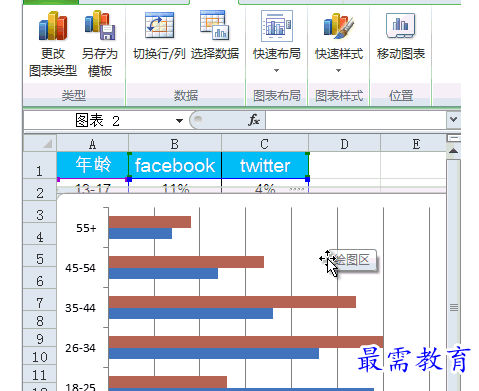Open Select Data (选择数据)
479x391 pixels.
[215, 36]
